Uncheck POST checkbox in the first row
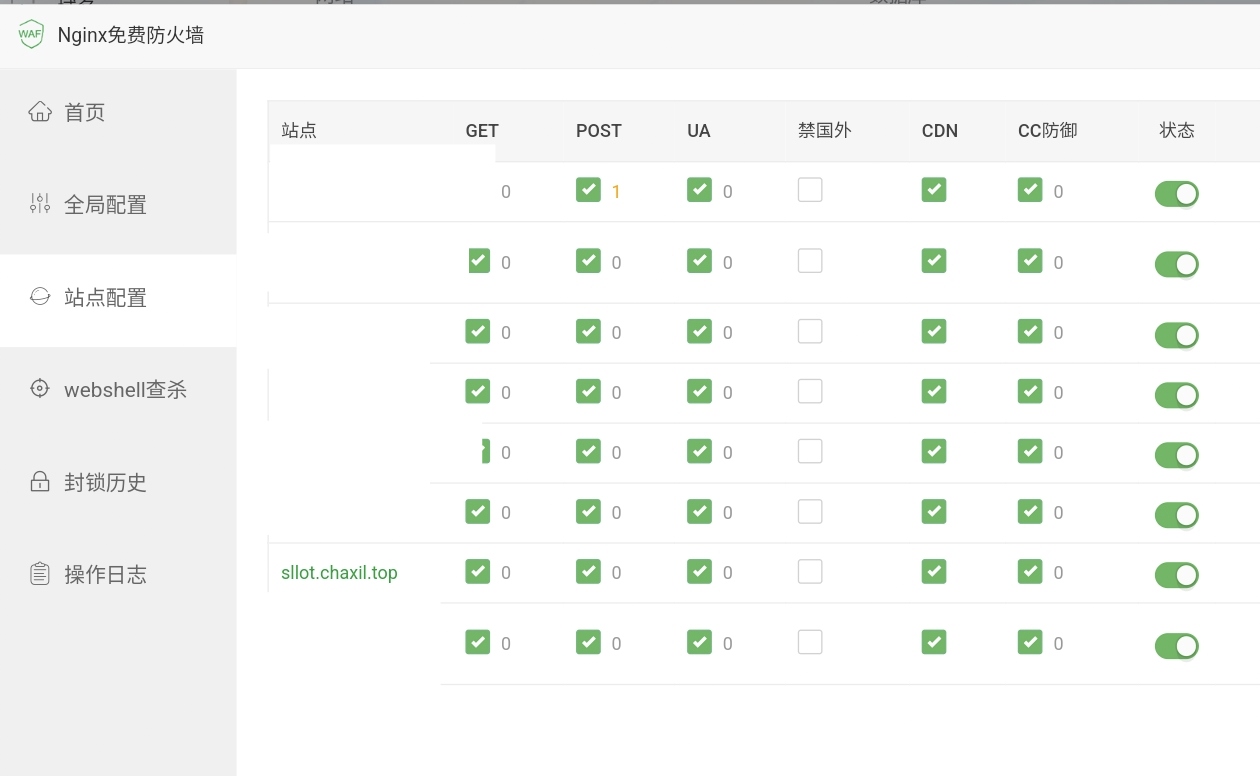1260x776 pixels. point(588,190)
